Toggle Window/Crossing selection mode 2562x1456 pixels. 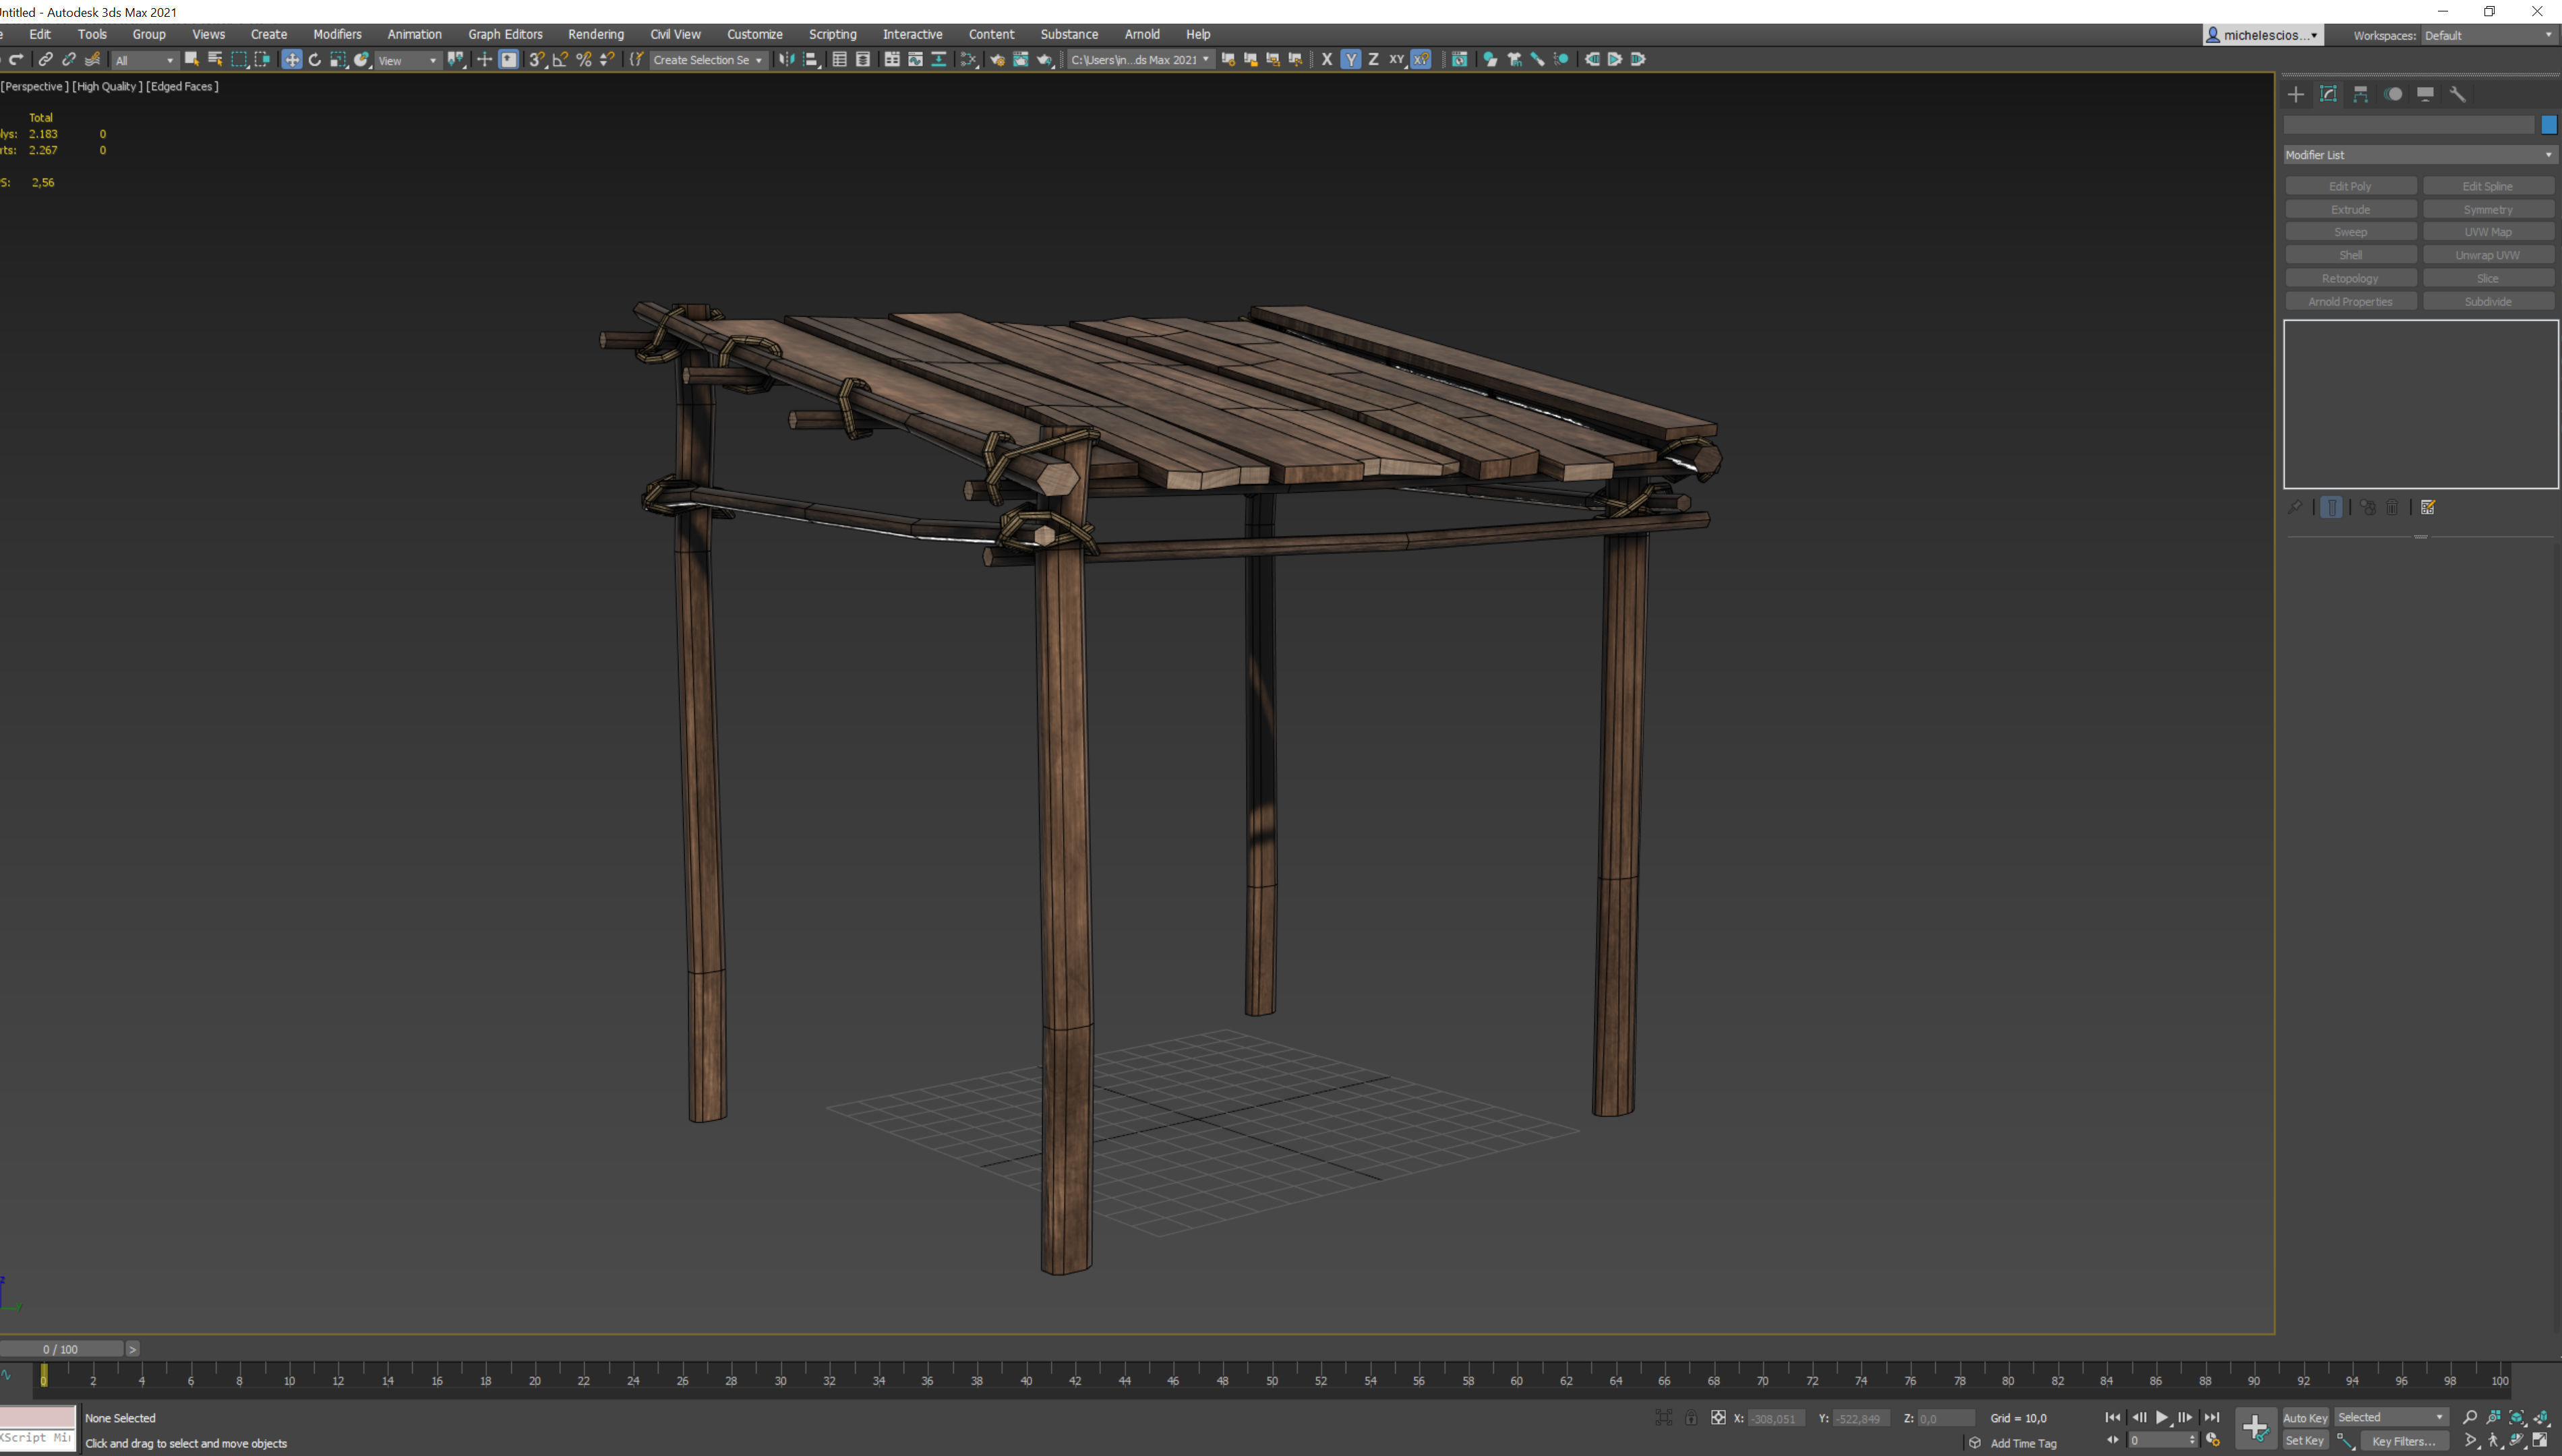tap(262, 60)
